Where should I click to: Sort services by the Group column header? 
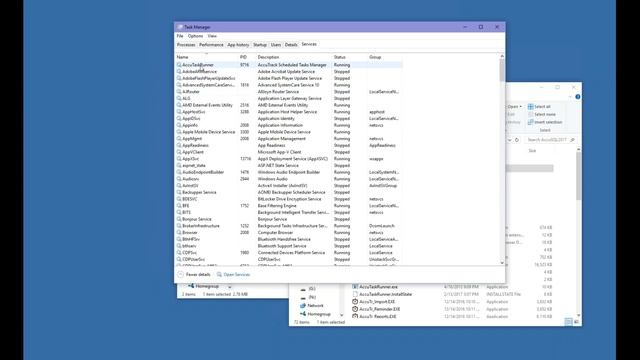point(375,57)
